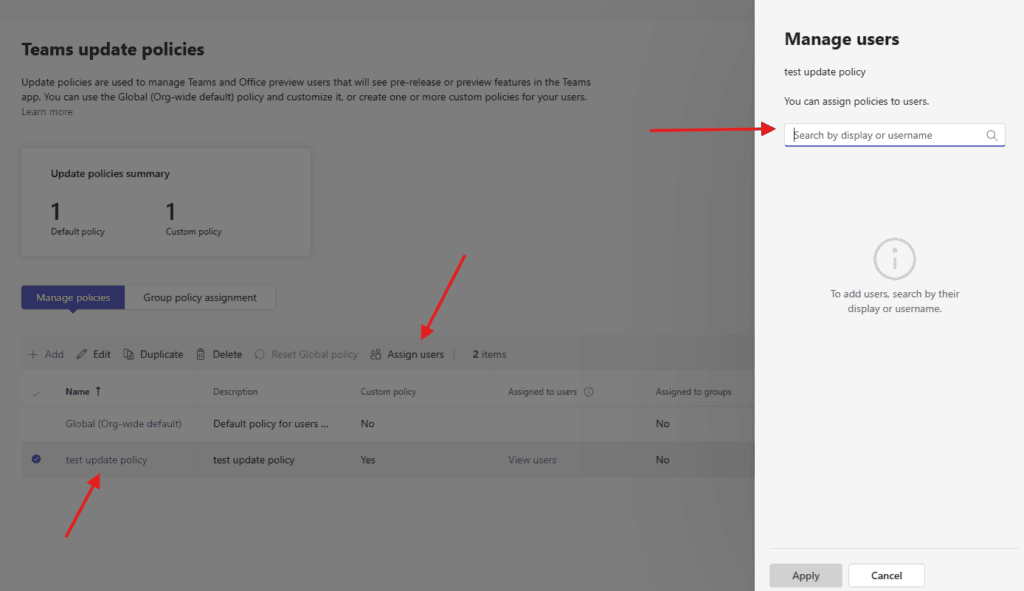The width and height of the screenshot is (1024, 591).
Task: Toggle the select-all checkmark in header
Action: pyautogui.click(x=37, y=393)
